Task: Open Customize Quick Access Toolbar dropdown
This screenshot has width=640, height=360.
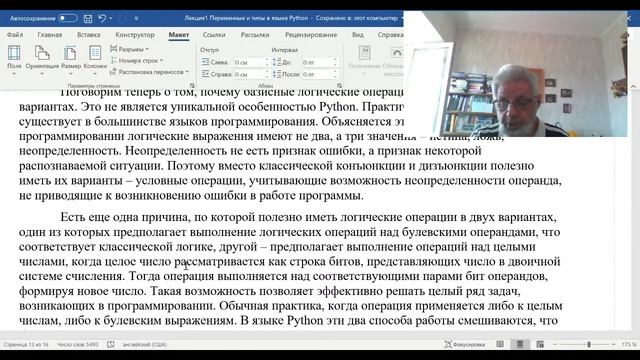Action: point(136,18)
